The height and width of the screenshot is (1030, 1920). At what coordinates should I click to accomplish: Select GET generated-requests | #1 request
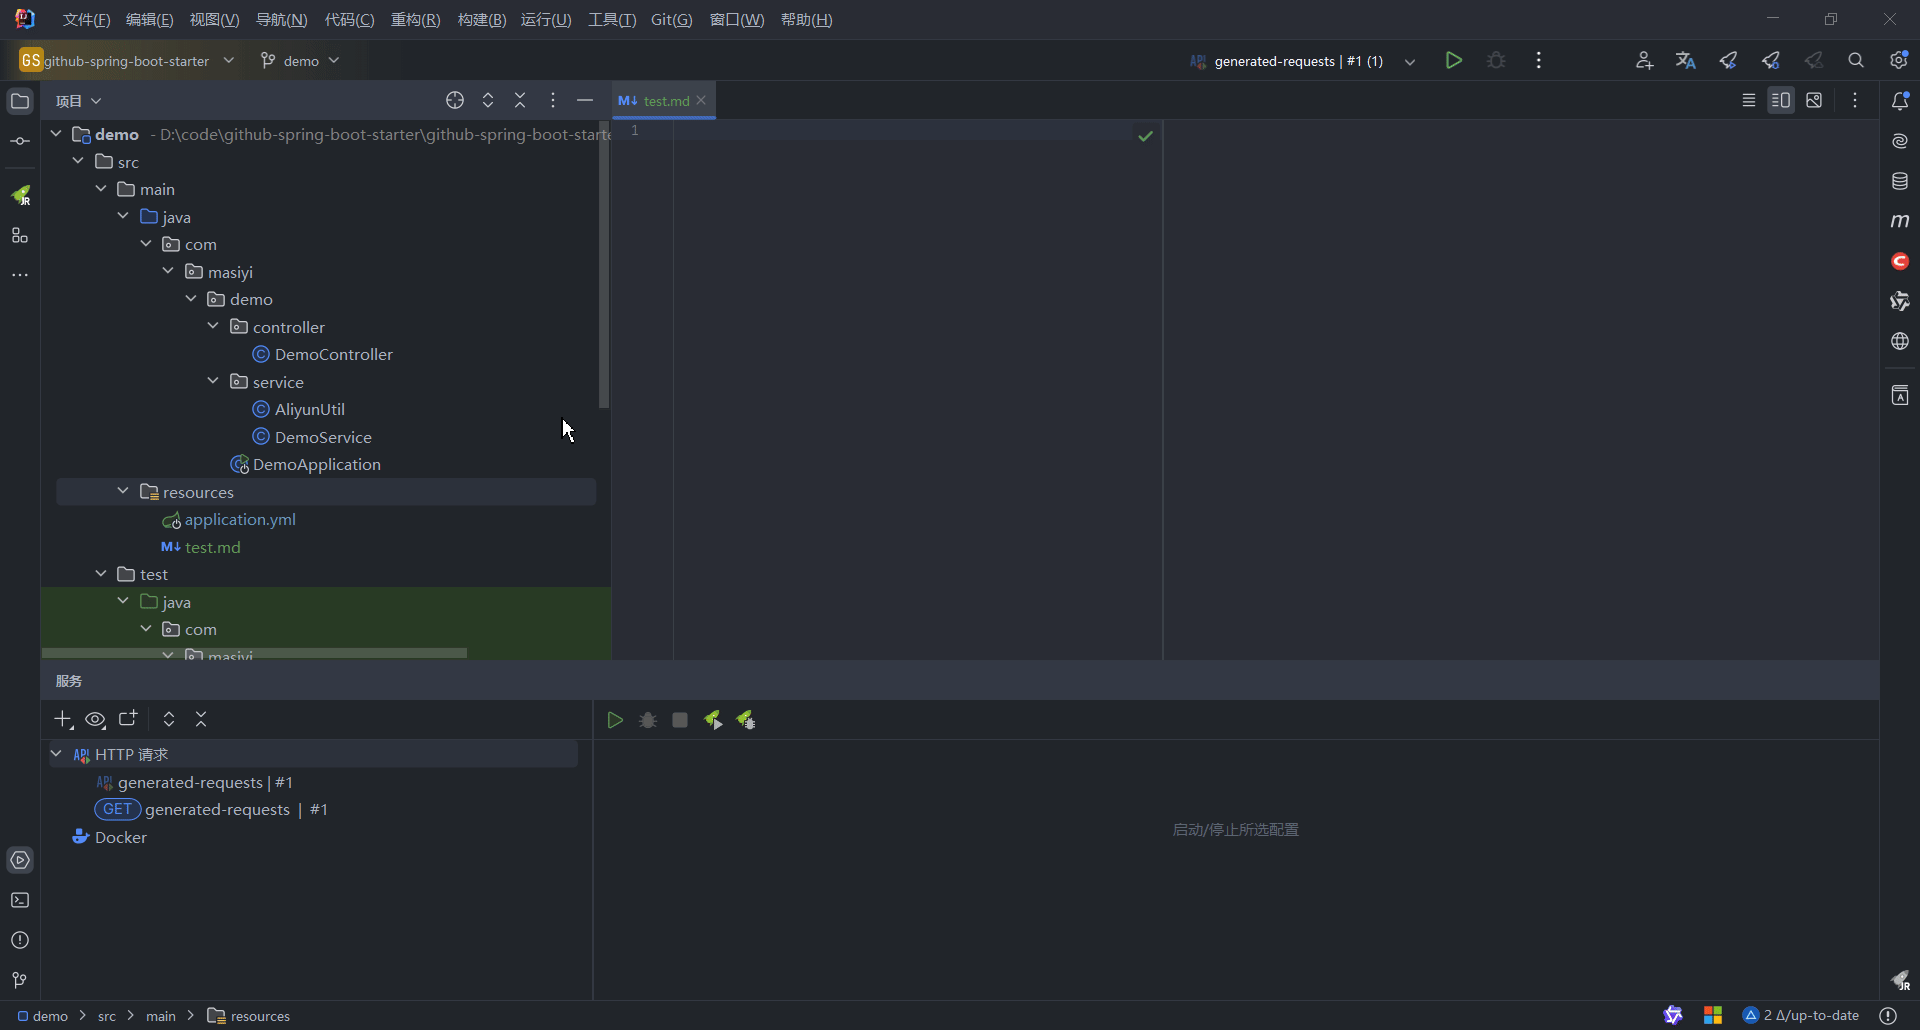[211, 809]
